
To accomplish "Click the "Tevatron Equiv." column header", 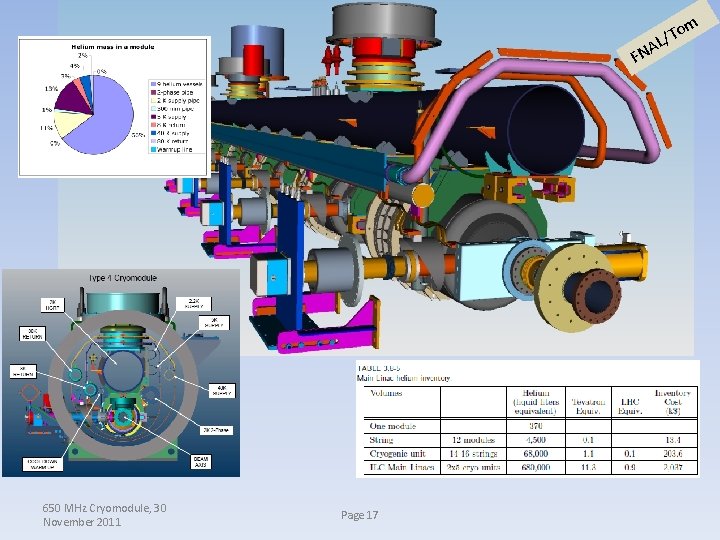I will coord(588,406).
